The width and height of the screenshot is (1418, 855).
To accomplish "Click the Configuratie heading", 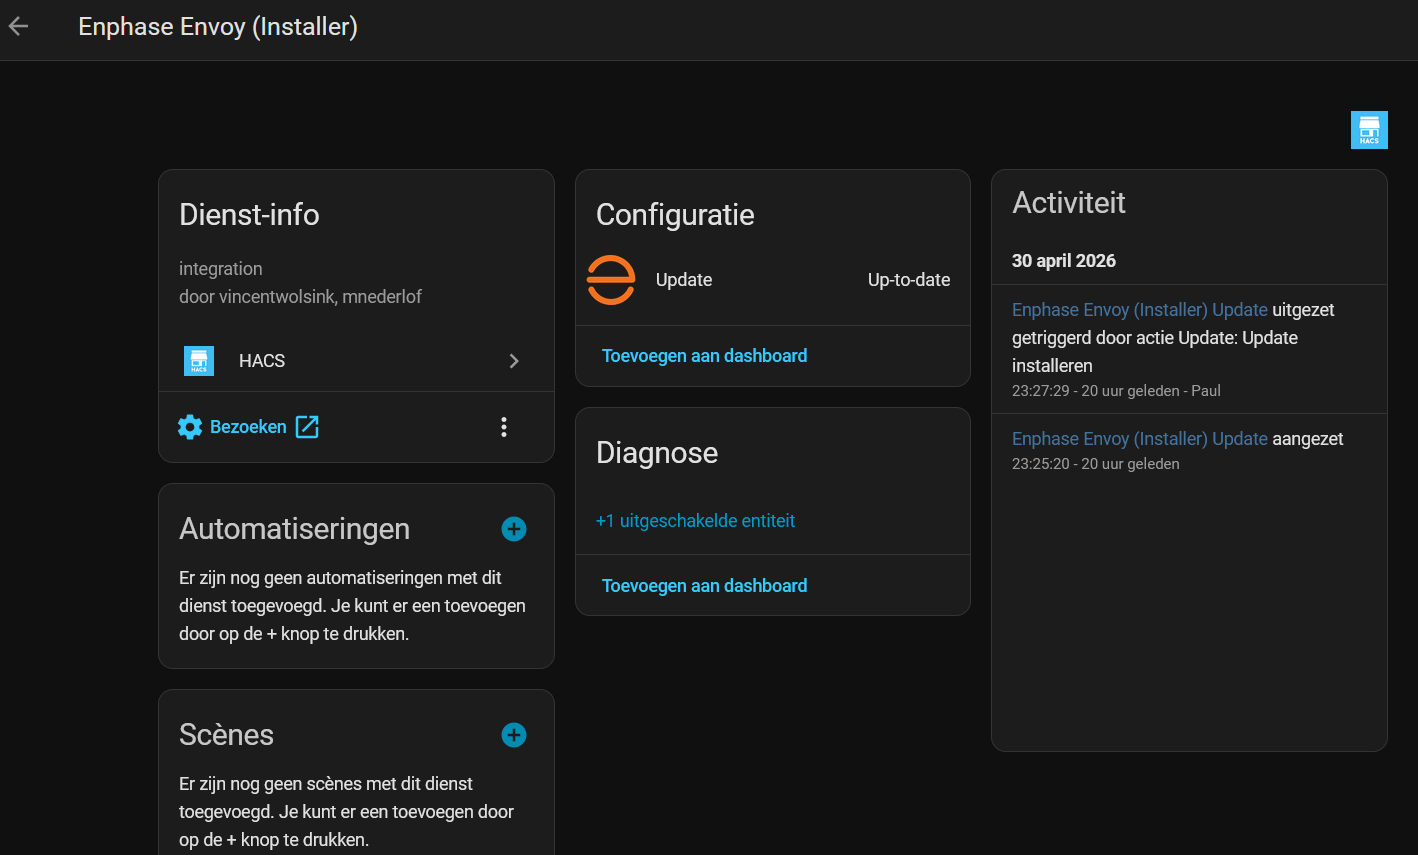I will [675, 215].
